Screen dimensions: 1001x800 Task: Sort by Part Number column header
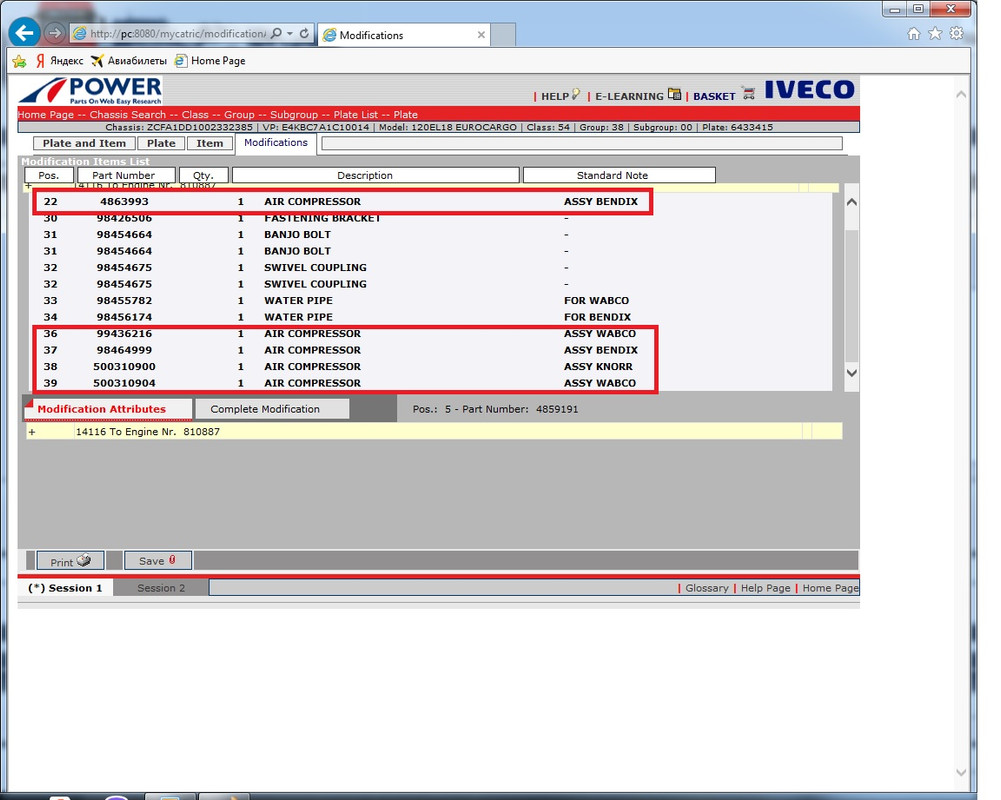[x=126, y=175]
